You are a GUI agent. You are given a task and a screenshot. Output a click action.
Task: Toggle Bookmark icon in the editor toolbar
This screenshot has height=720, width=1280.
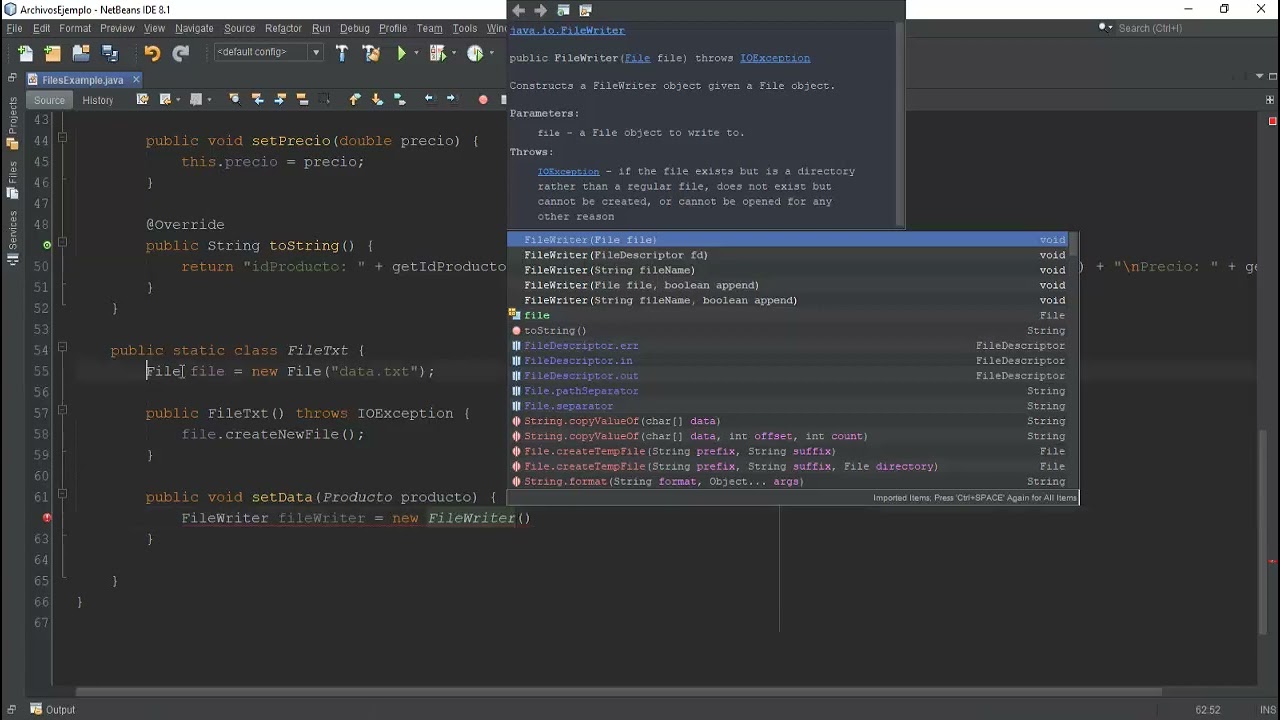click(x=399, y=99)
